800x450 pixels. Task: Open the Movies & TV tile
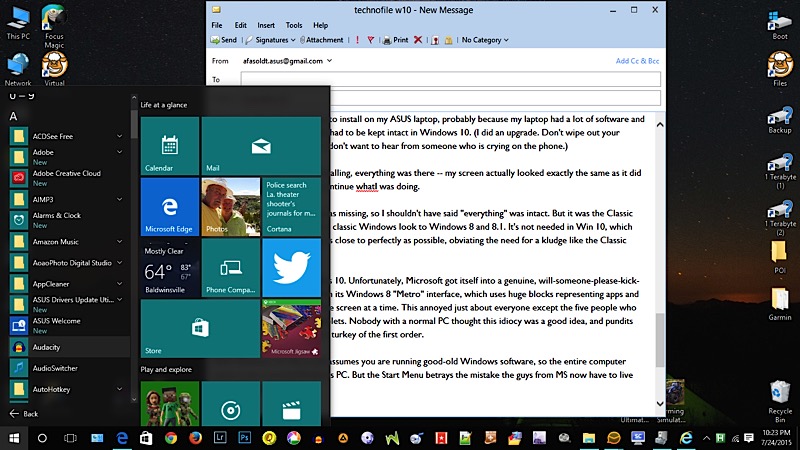[x=291, y=404]
